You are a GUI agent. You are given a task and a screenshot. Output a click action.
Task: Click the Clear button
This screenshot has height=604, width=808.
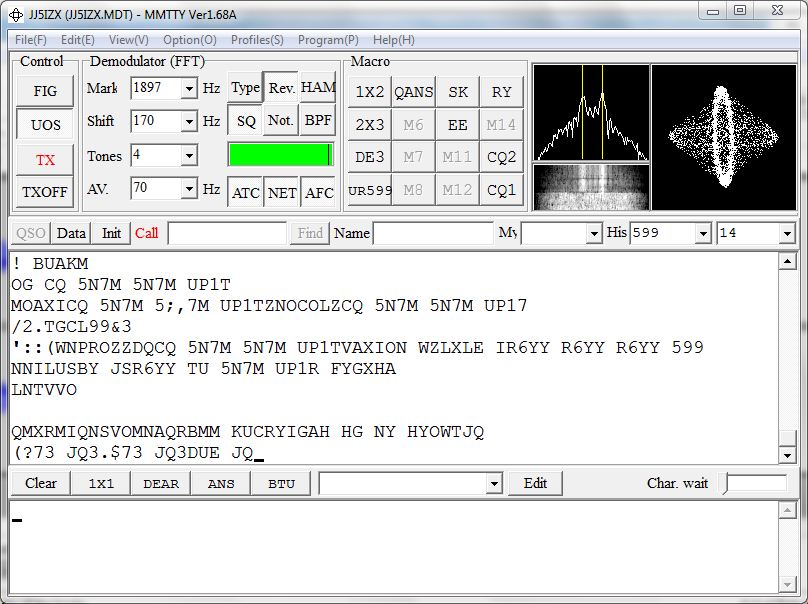coord(41,483)
